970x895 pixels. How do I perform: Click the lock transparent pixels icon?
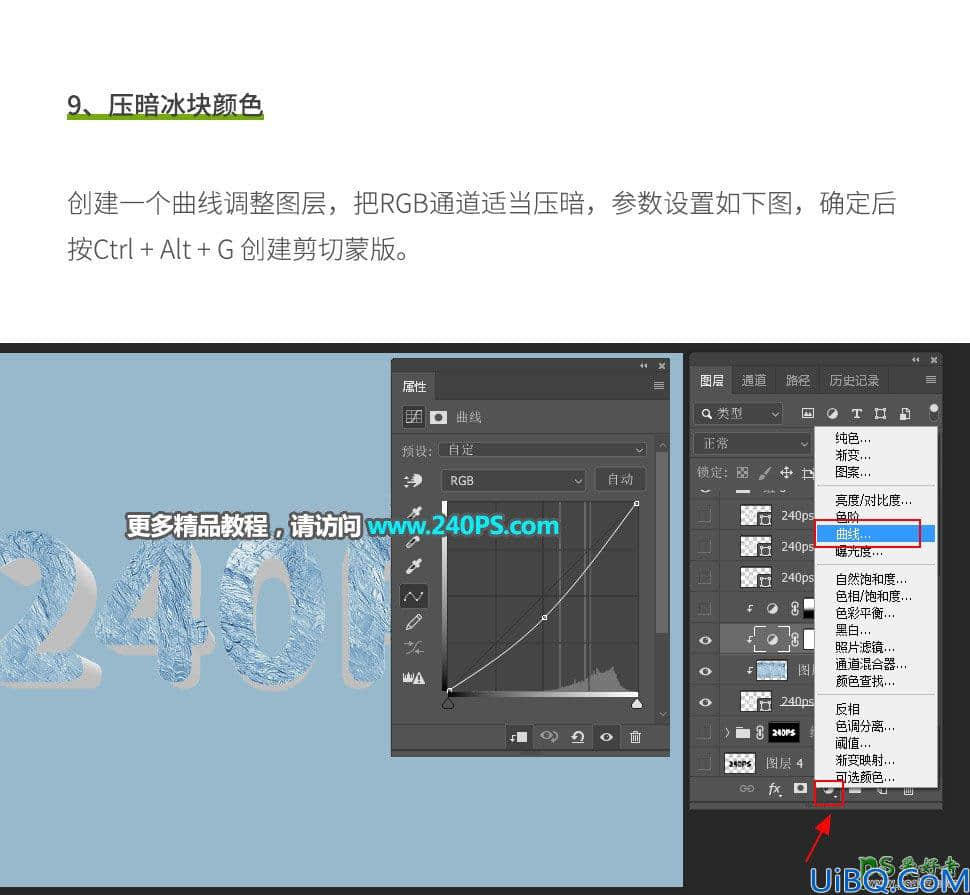coord(742,473)
